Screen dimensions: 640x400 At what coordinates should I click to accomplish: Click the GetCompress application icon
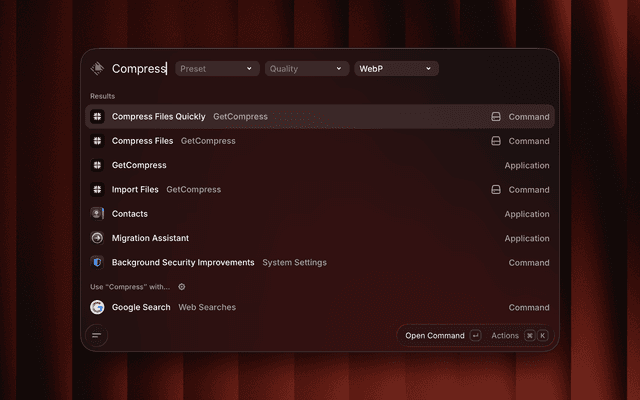(x=97, y=165)
